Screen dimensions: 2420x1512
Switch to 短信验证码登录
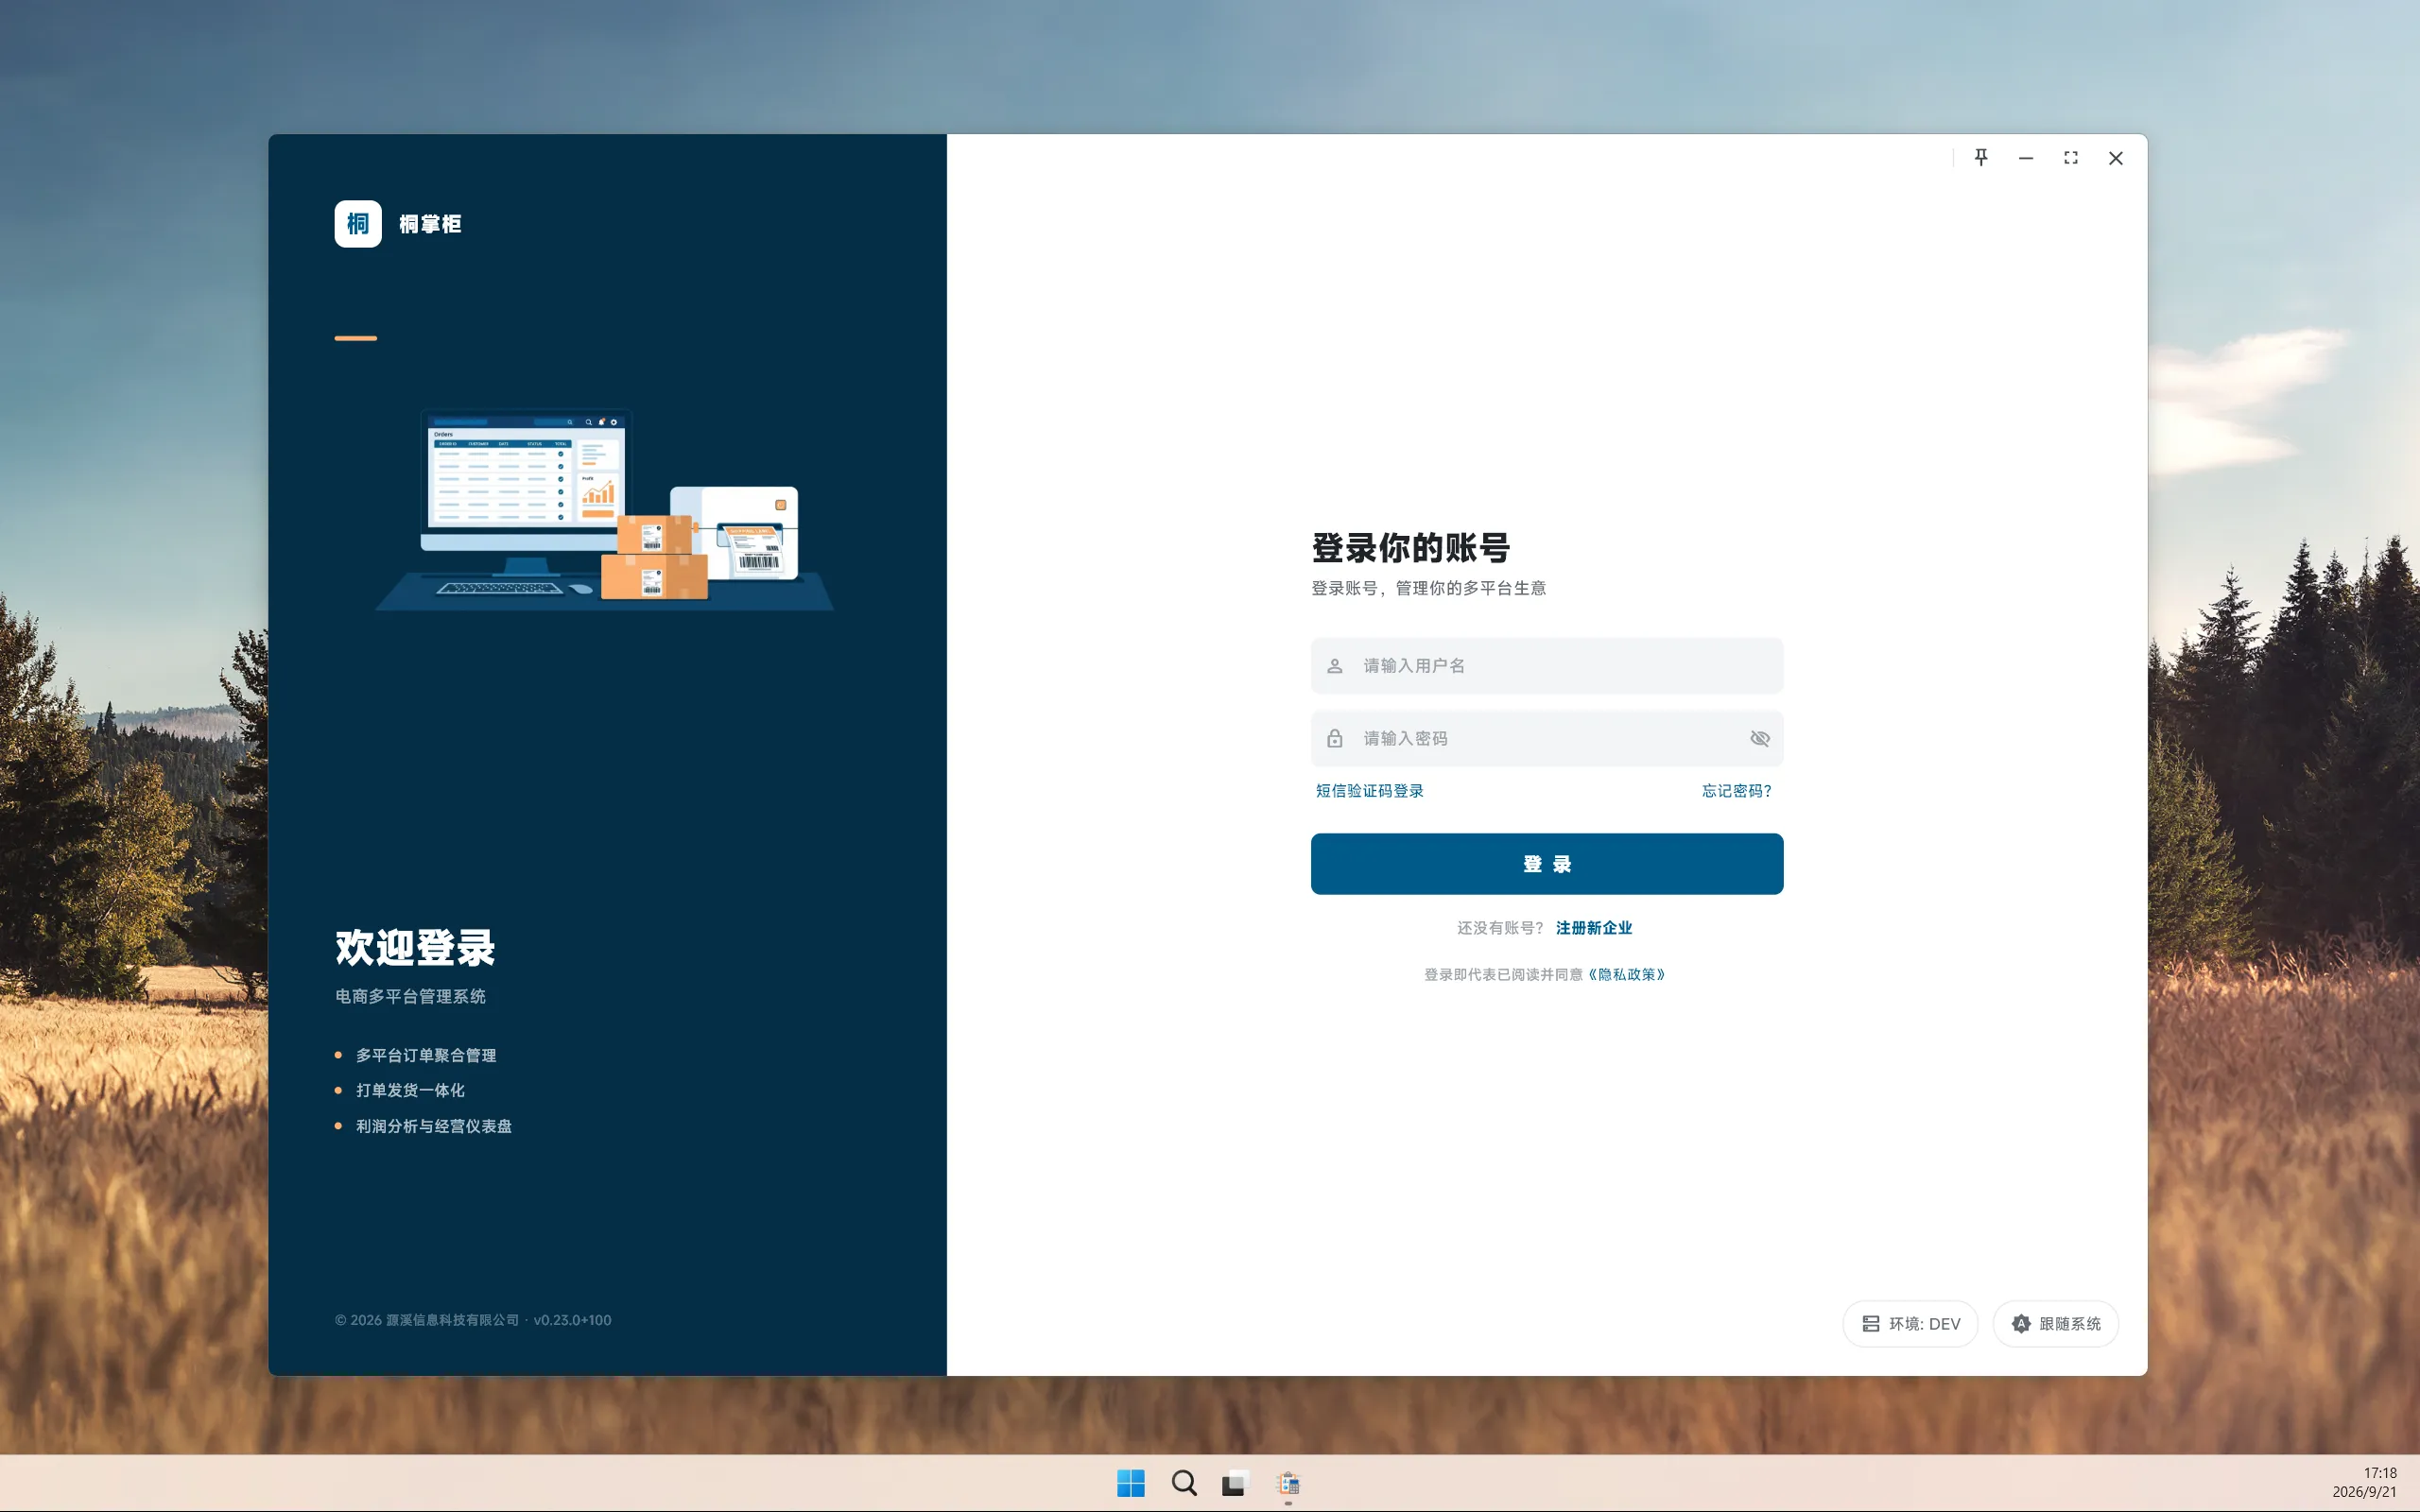[1370, 791]
